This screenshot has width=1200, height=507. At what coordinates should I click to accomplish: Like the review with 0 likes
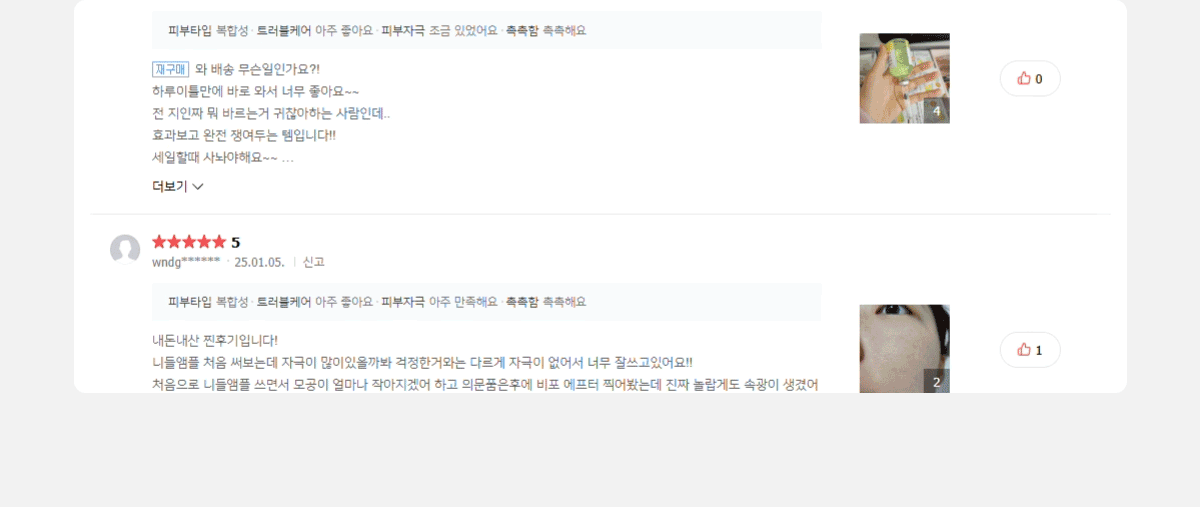(1029, 79)
